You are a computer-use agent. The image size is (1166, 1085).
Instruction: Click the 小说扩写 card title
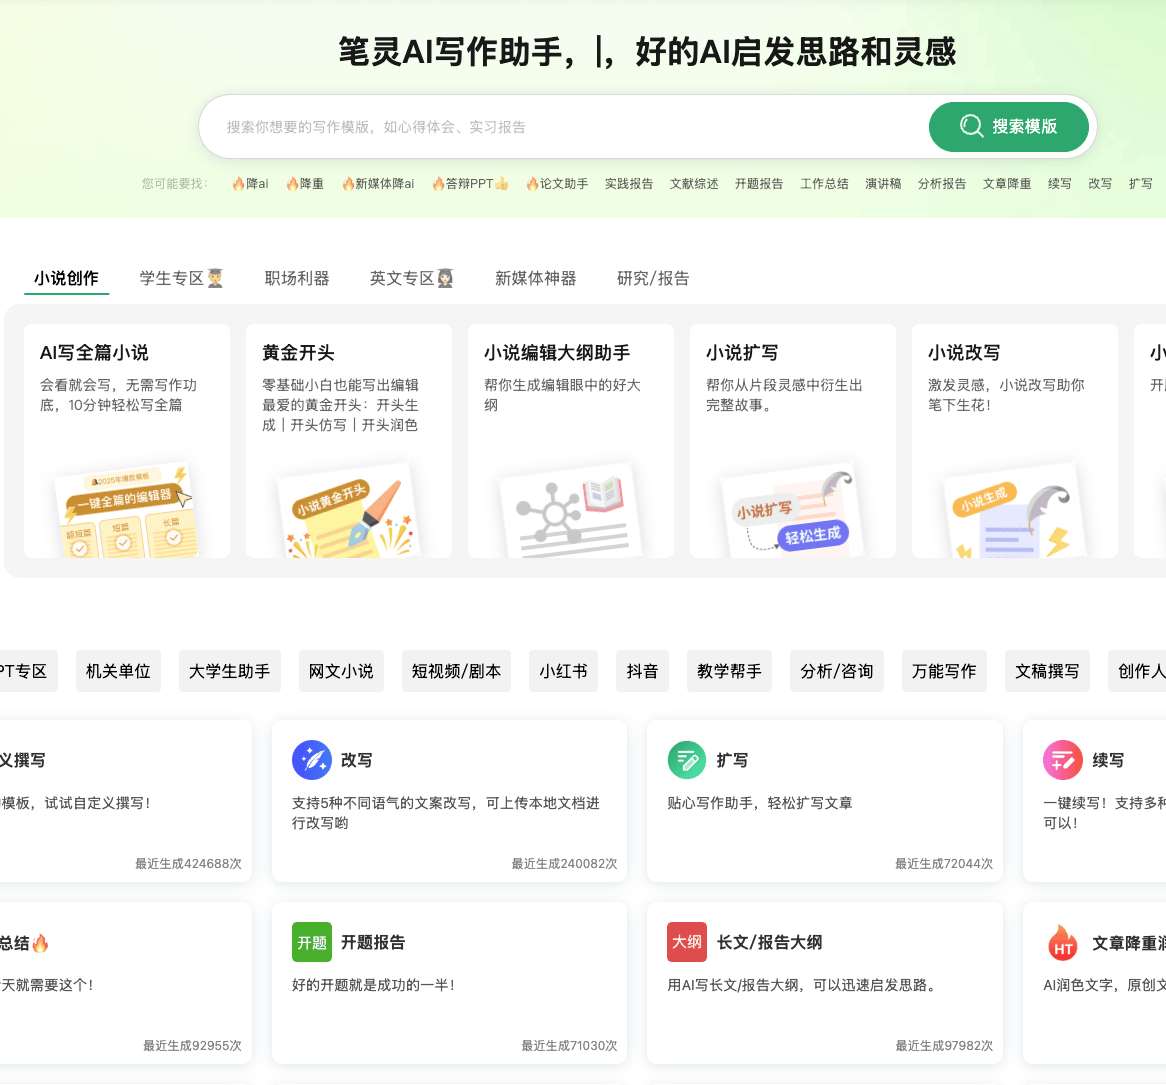click(x=742, y=352)
